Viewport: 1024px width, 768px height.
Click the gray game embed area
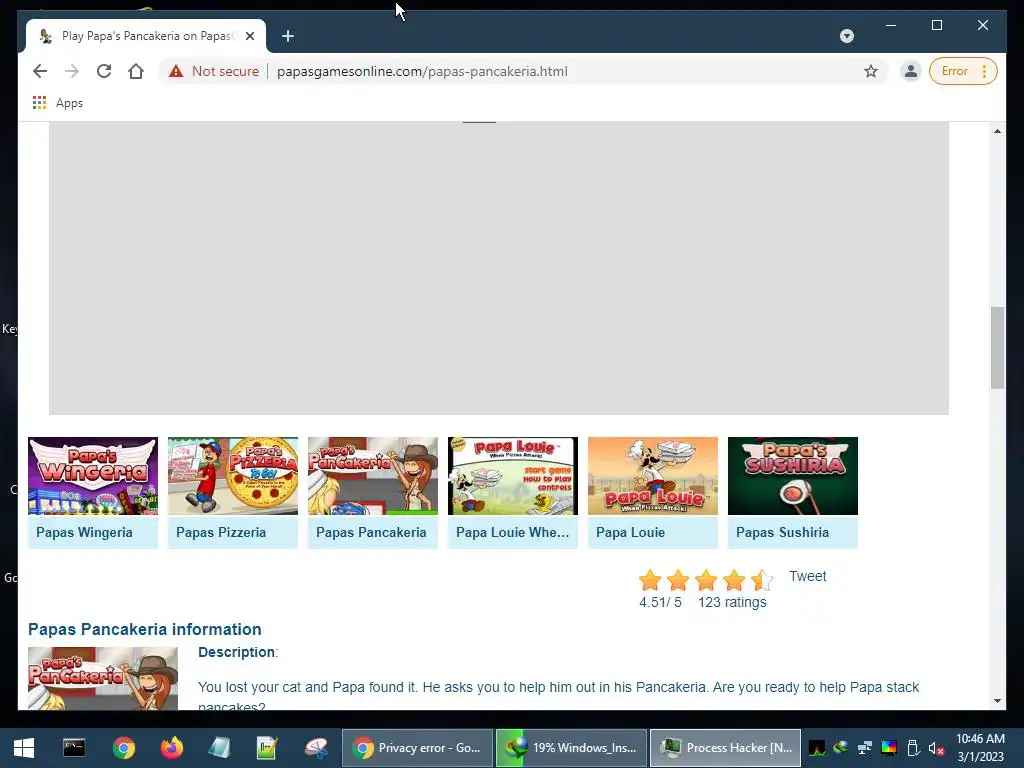click(498, 268)
